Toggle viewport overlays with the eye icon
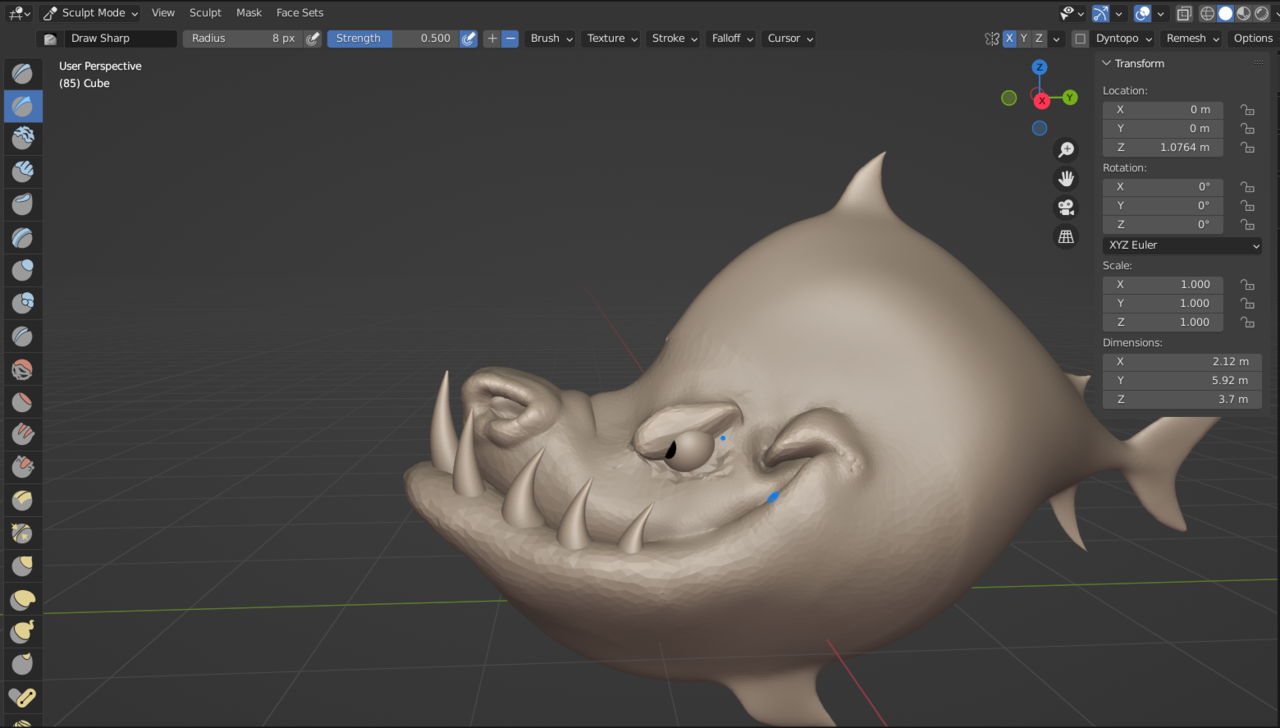 [x=1067, y=13]
